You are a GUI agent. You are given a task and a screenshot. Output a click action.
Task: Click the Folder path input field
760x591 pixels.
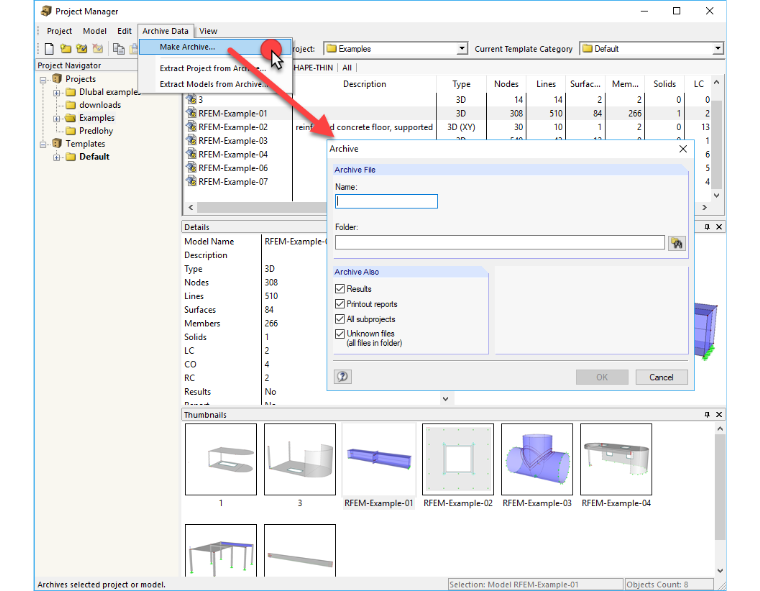coord(500,243)
